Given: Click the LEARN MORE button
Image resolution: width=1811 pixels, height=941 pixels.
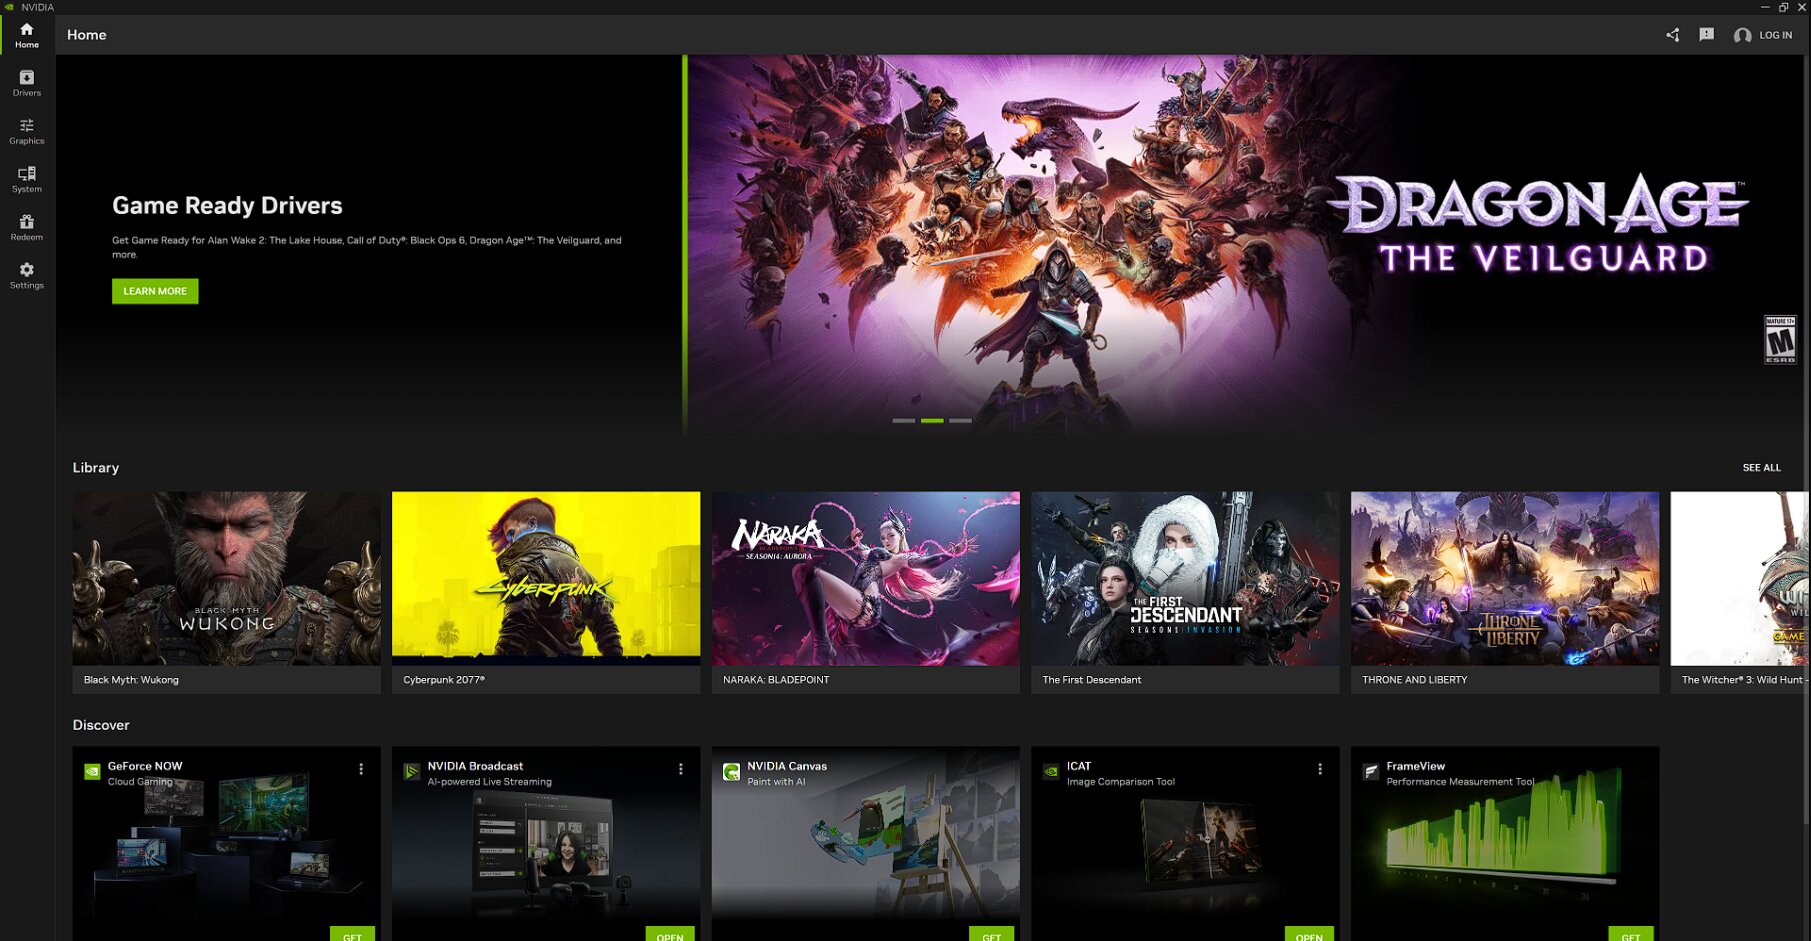Looking at the screenshot, I should (155, 291).
